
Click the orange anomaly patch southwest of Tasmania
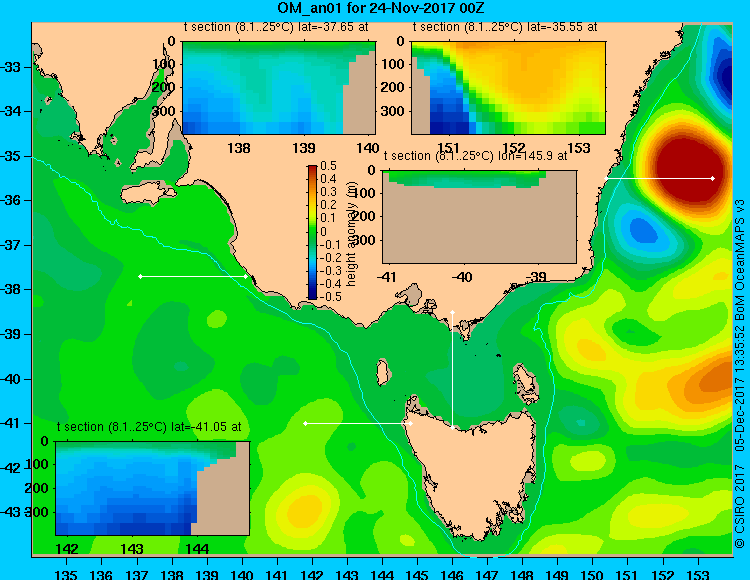[304, 510]
